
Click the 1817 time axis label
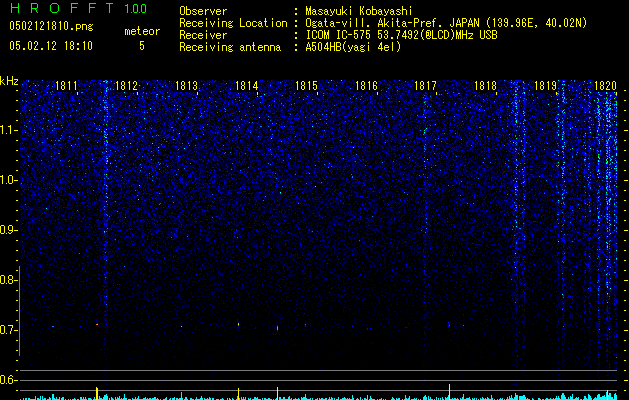(425, 85)
